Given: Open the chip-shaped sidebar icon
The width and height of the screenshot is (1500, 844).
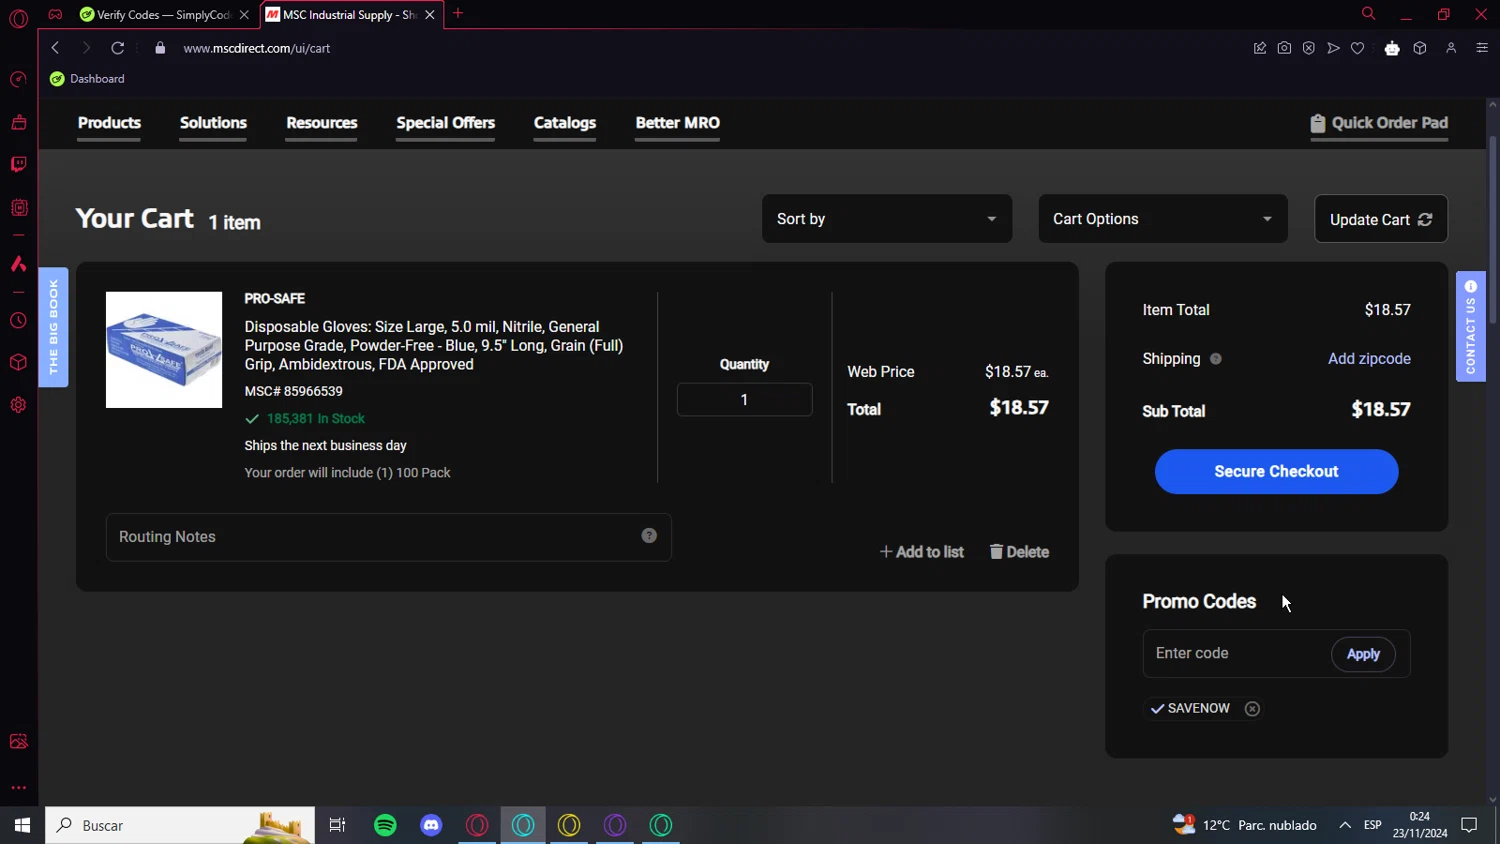Looking at the screenshot, I should point(18,207).
